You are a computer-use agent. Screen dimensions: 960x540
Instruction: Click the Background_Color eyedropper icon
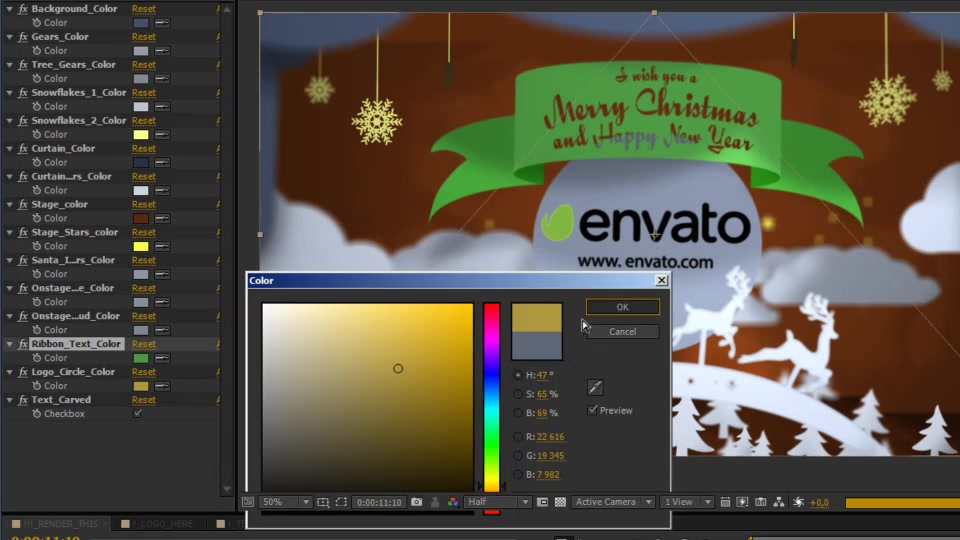(162, 23)
